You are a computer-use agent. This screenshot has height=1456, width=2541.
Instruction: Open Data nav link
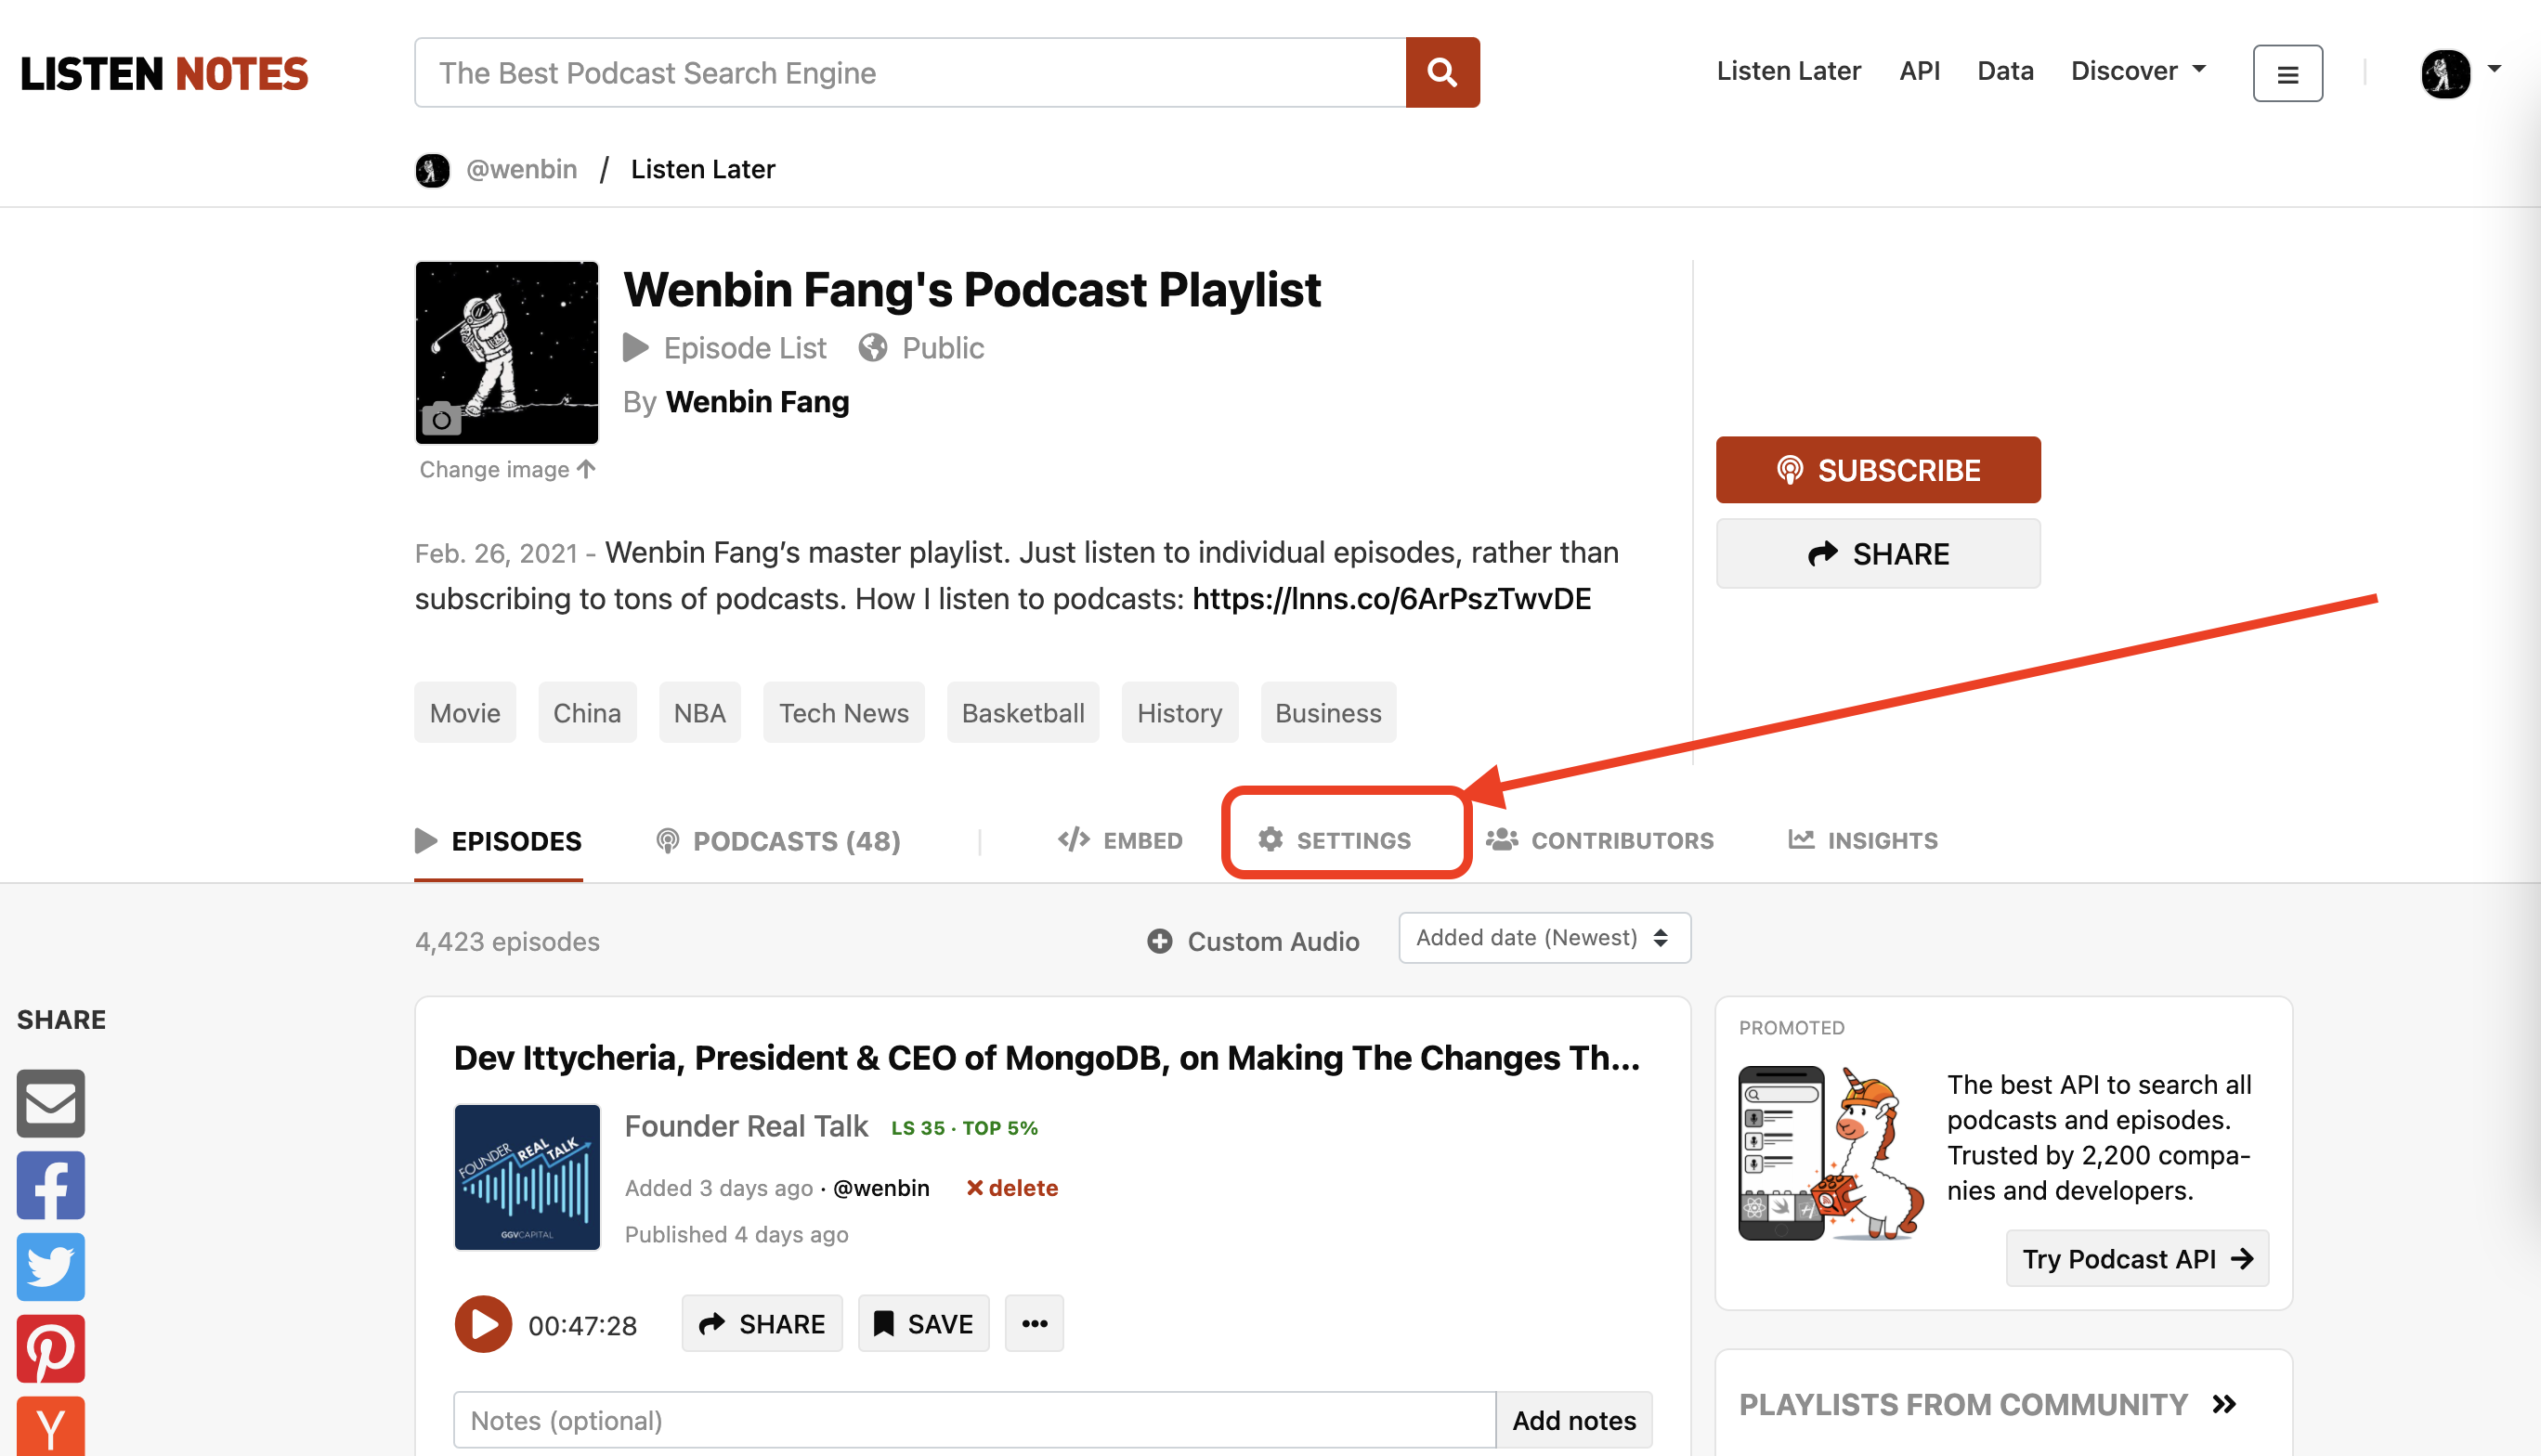pos(2005,71)
